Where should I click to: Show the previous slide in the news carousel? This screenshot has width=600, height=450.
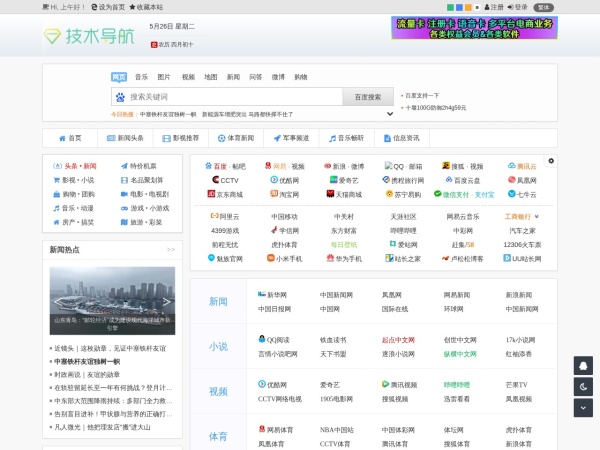pos(58,301)
